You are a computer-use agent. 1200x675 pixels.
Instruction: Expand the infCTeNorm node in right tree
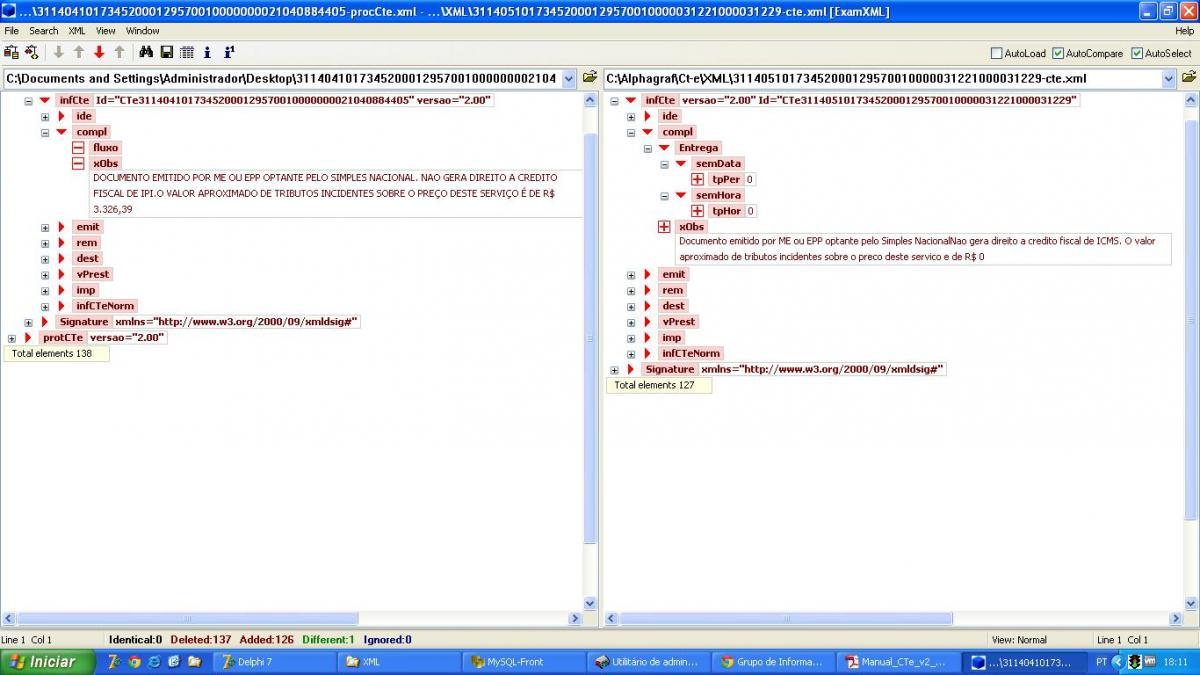point(631,354)
